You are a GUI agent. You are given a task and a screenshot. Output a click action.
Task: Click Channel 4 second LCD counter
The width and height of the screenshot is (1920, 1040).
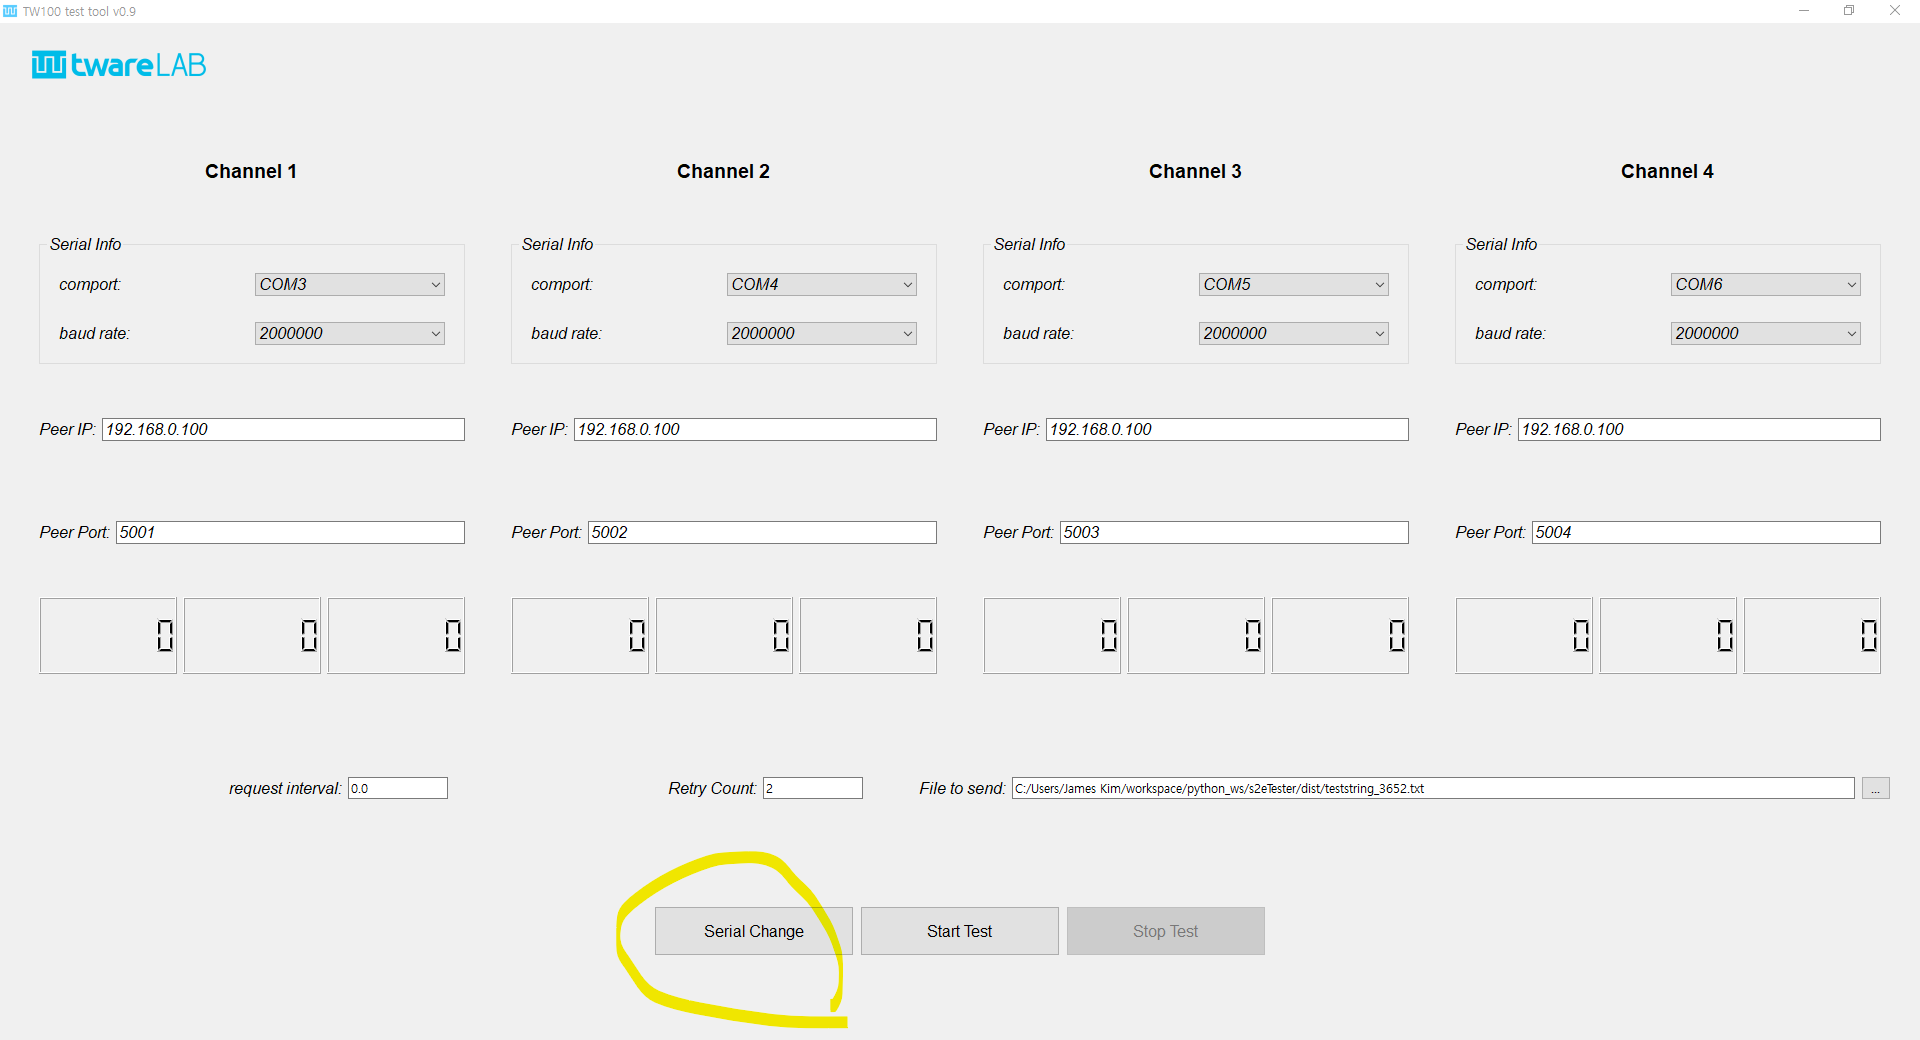[1668, 636]
